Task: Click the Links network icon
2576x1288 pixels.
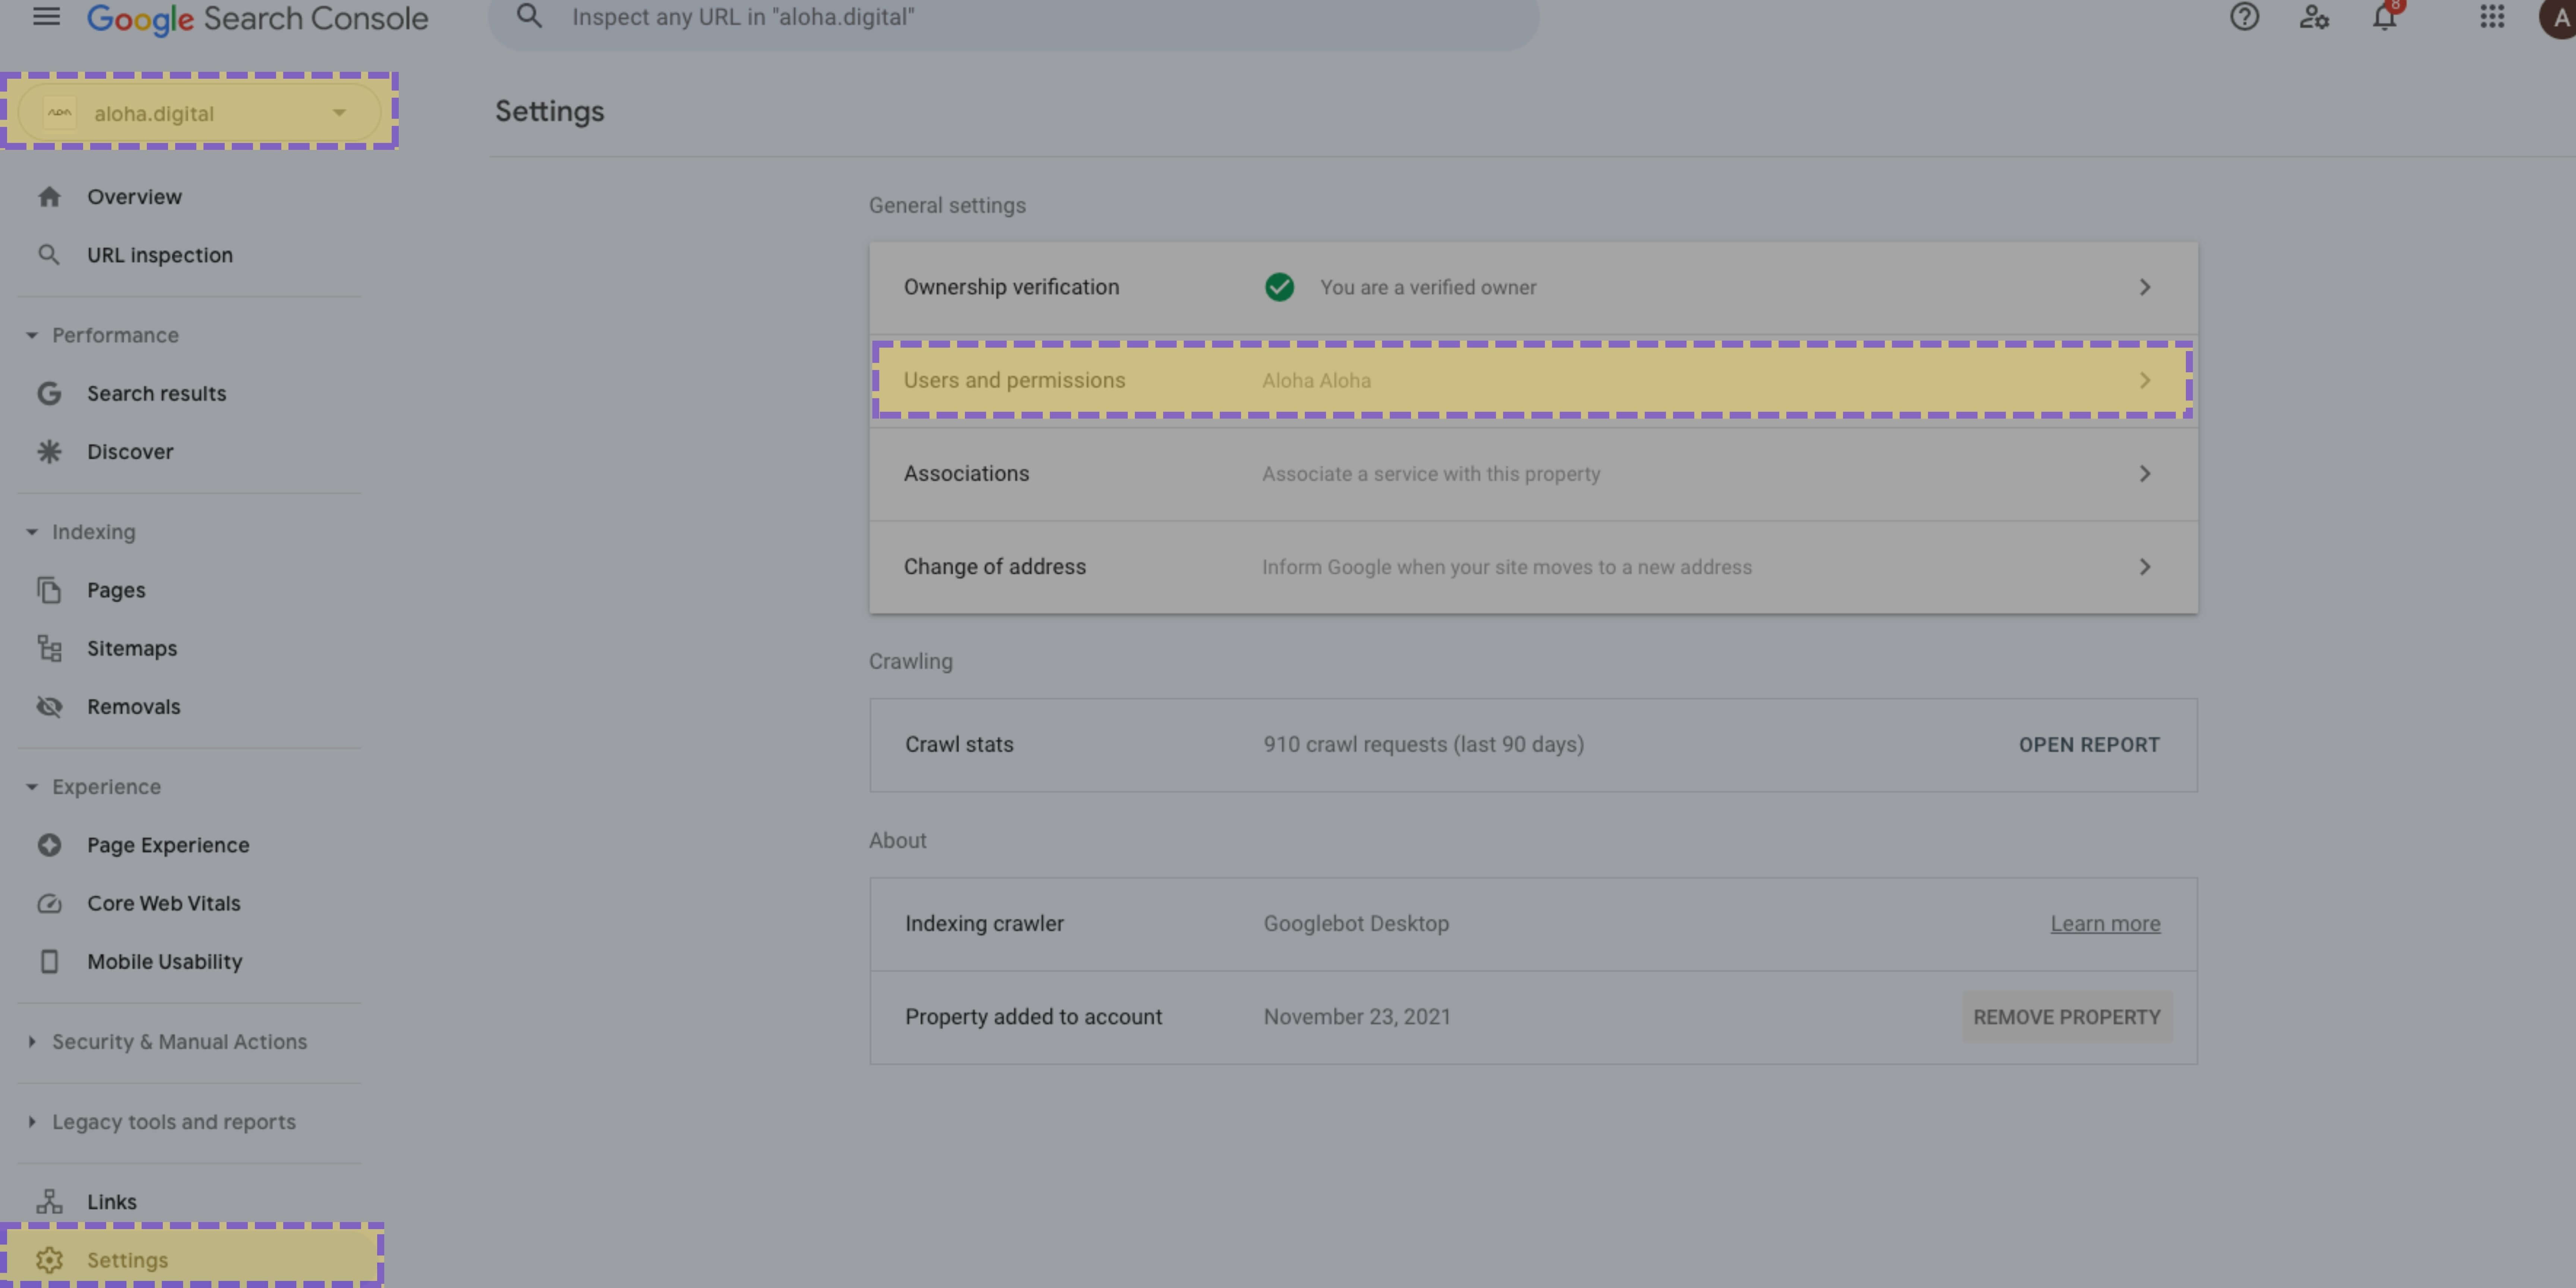Action: (x=49, y=1201)
